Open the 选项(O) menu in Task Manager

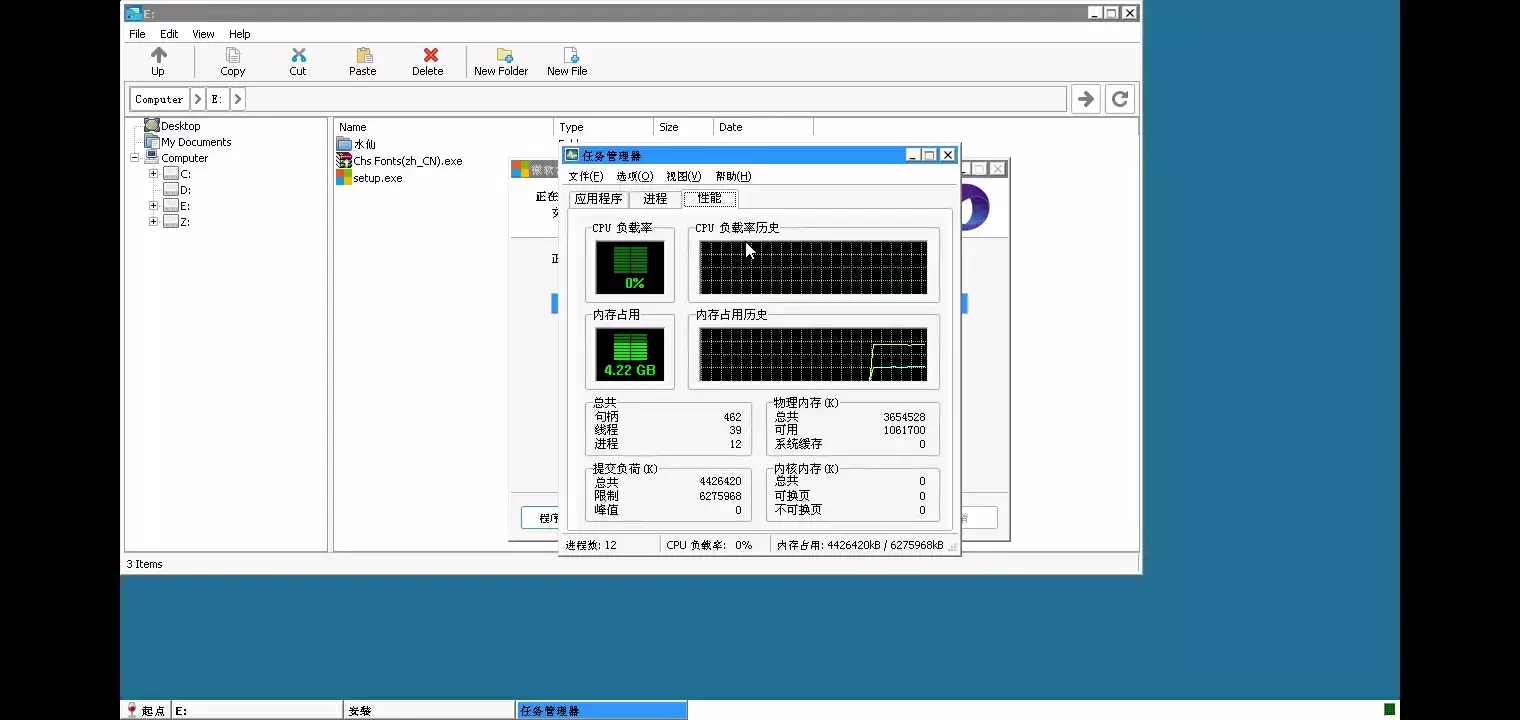[634, 177]
